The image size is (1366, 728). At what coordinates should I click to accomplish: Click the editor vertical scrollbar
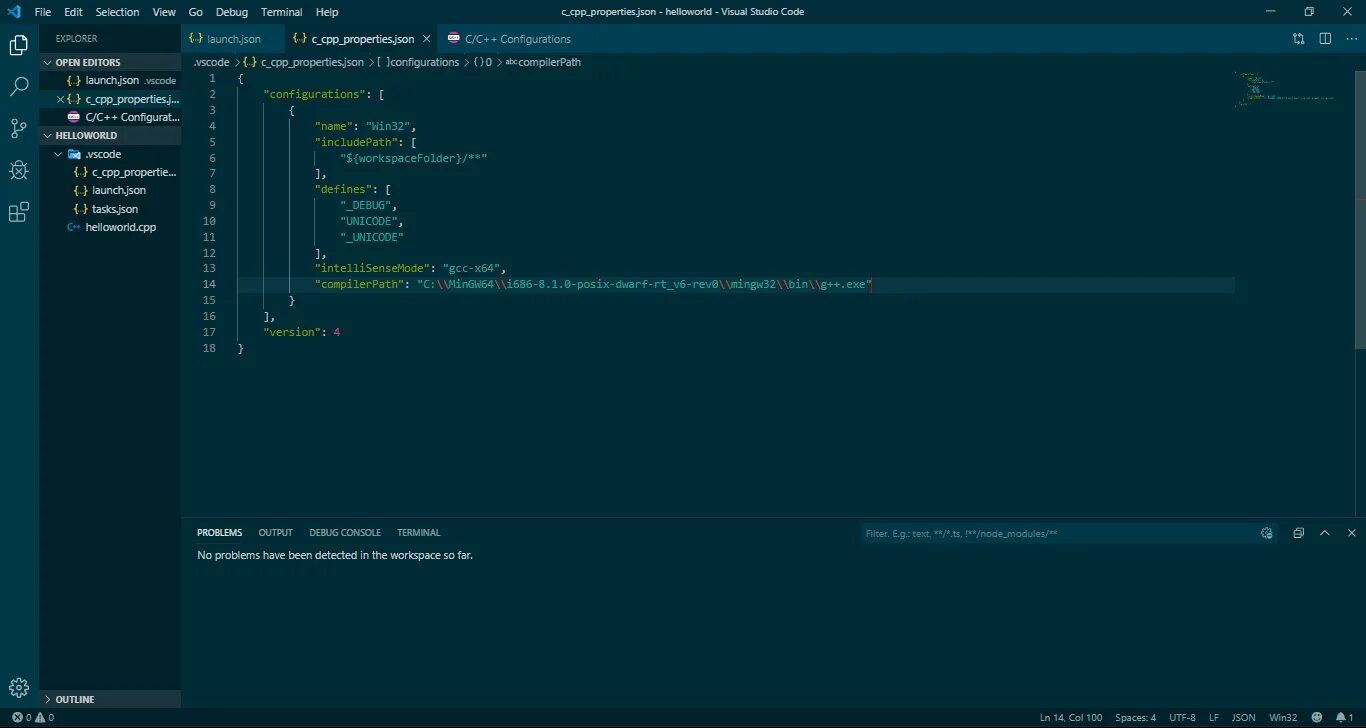(1360, 208)
